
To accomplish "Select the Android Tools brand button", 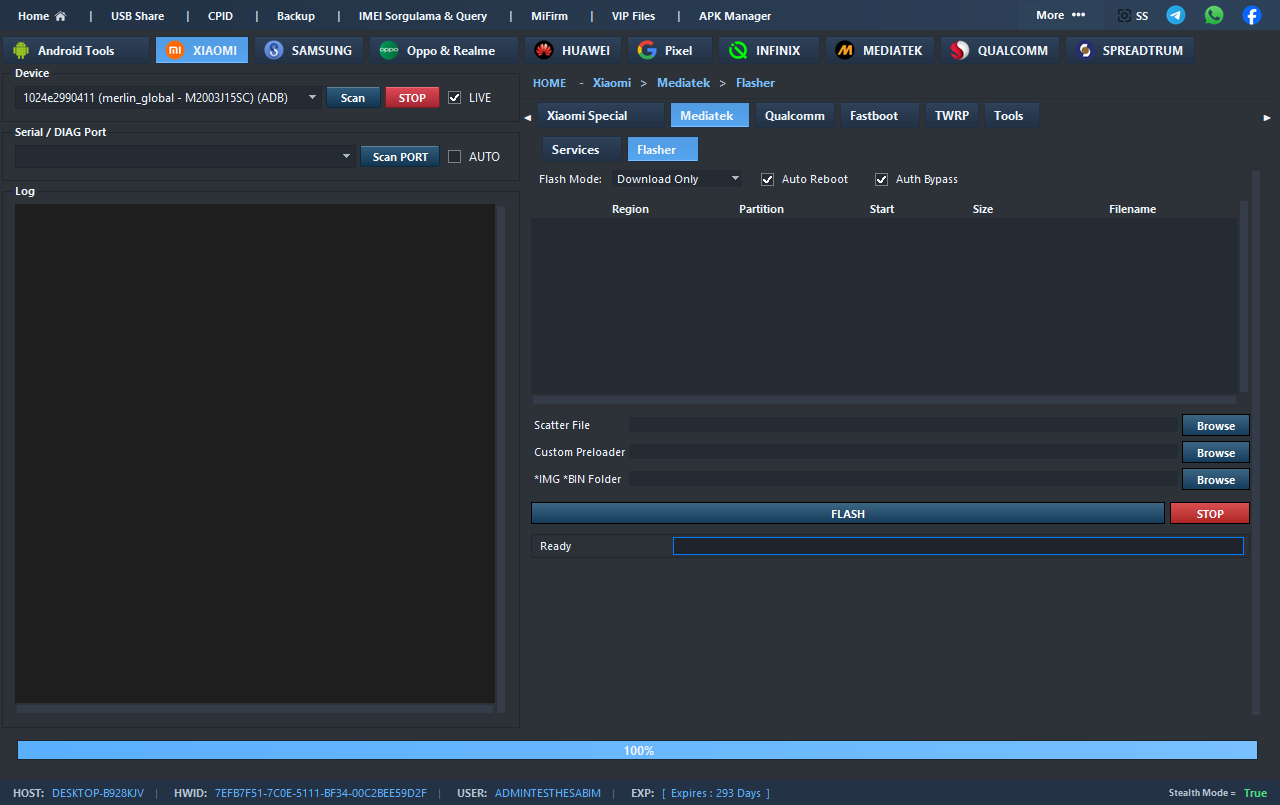I will point(76,50).
